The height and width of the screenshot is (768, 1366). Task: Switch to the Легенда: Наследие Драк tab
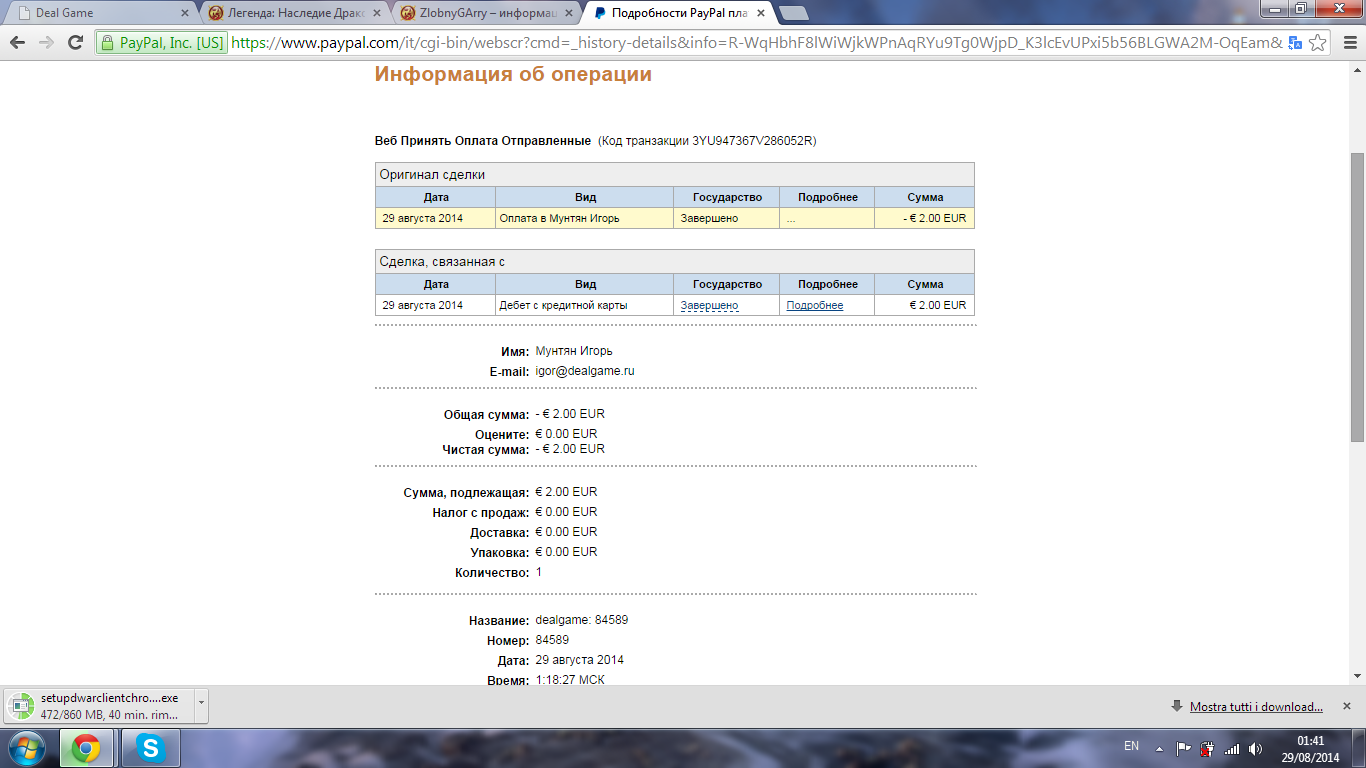(x=294, y=13)
